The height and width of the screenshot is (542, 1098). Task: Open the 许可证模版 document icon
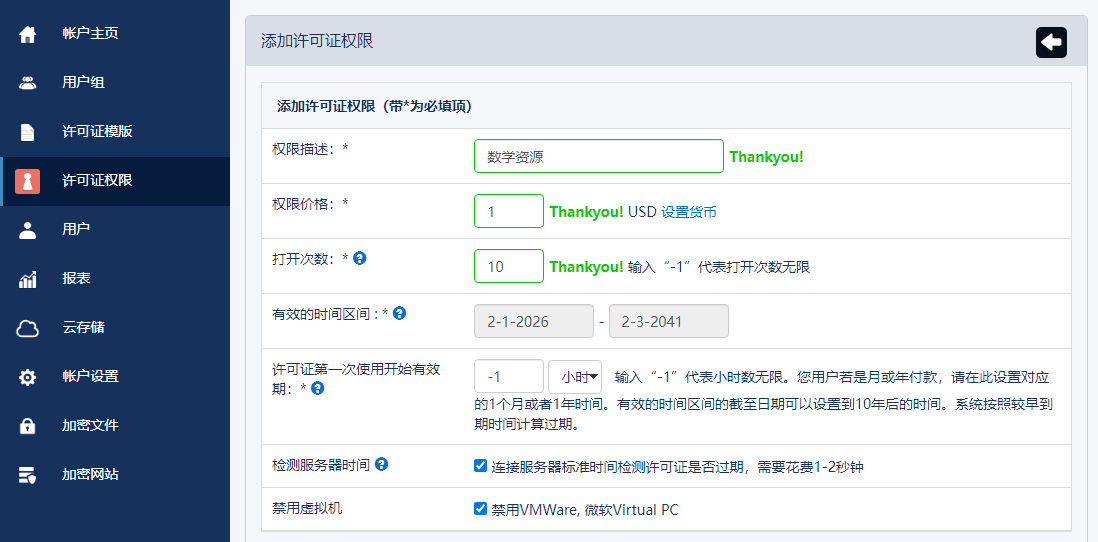tap(28, 132)
